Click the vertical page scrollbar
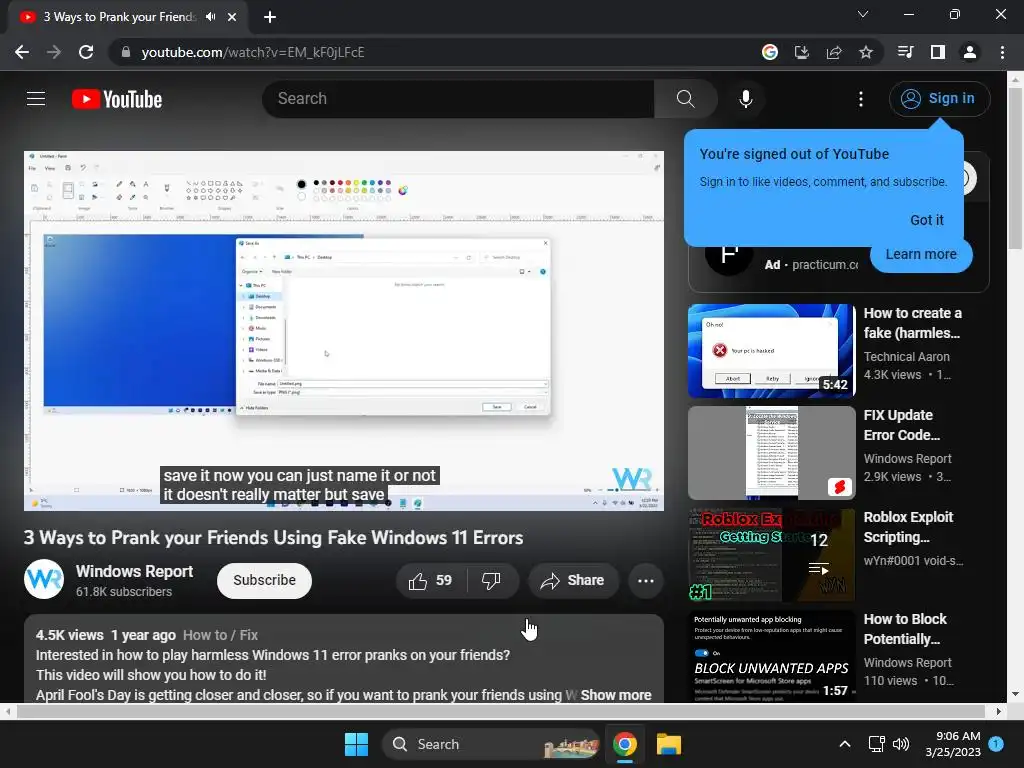Image resolution: width=1024 pixels, height=768 pixels. (x=1015, y=168)
